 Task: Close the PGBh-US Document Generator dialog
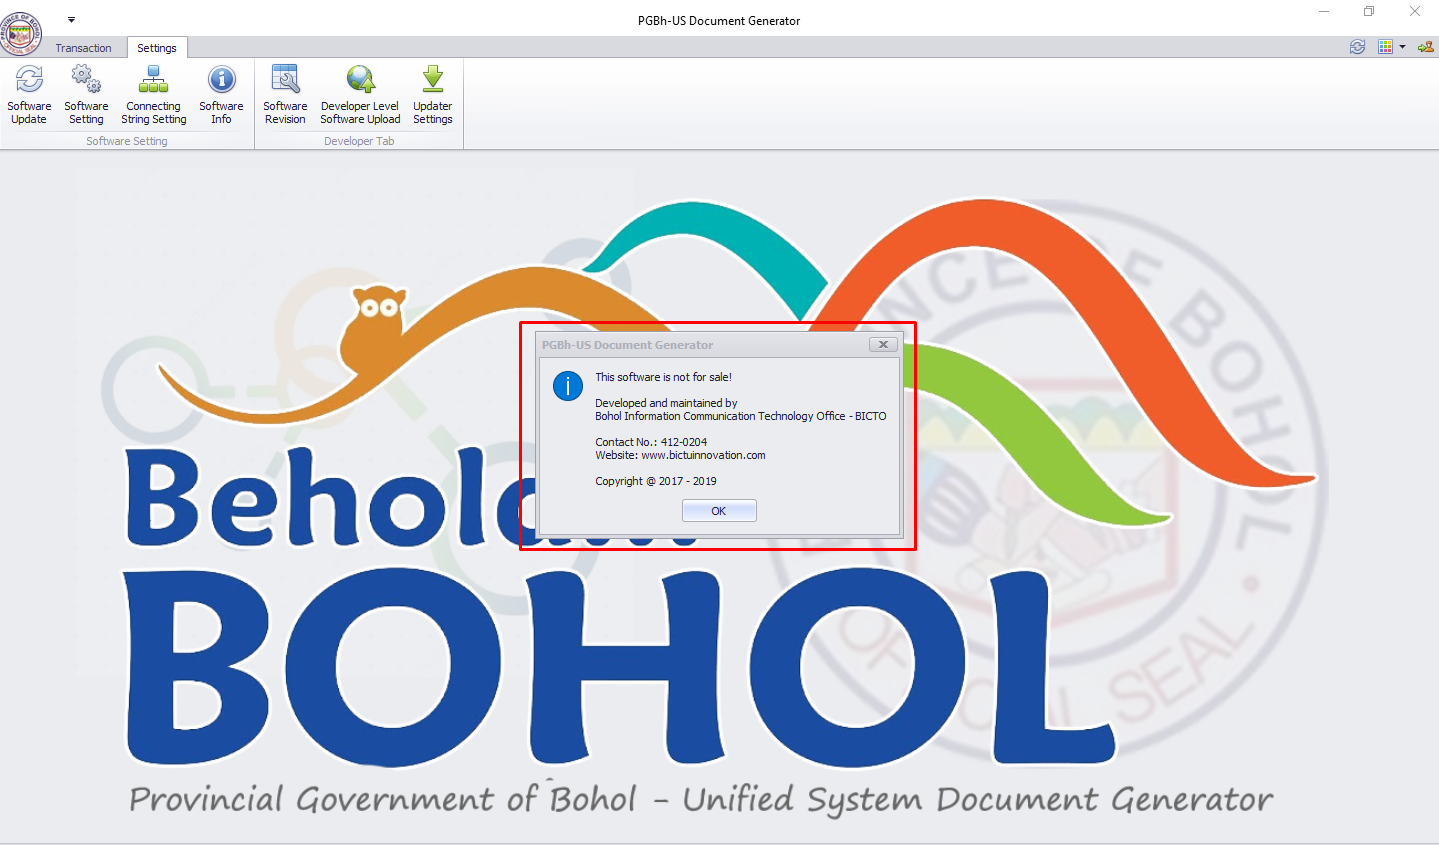click(x=883, y=344)
